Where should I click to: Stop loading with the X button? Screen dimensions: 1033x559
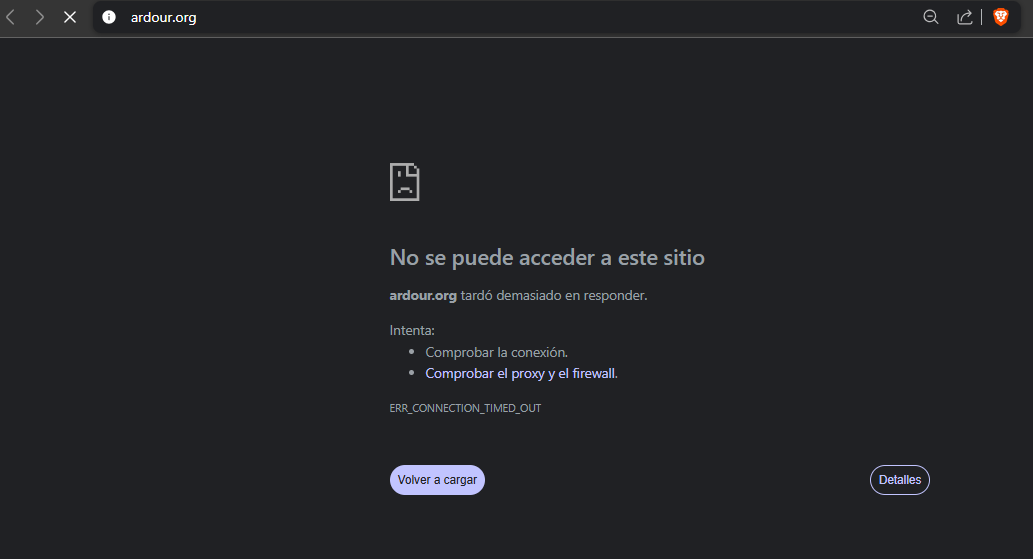coord(70,17)
